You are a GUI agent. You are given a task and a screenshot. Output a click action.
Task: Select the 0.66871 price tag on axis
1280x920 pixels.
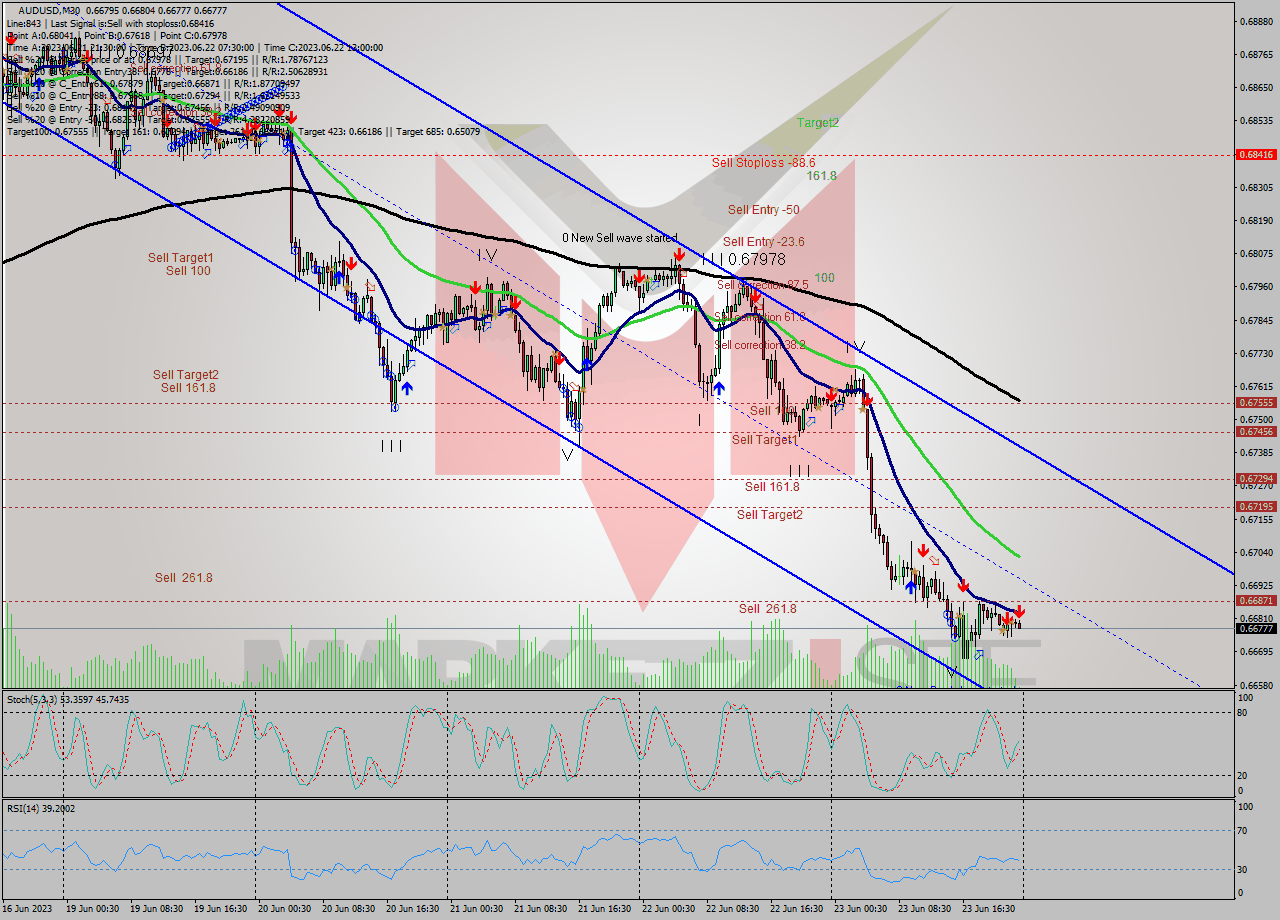pos(1256,601)
